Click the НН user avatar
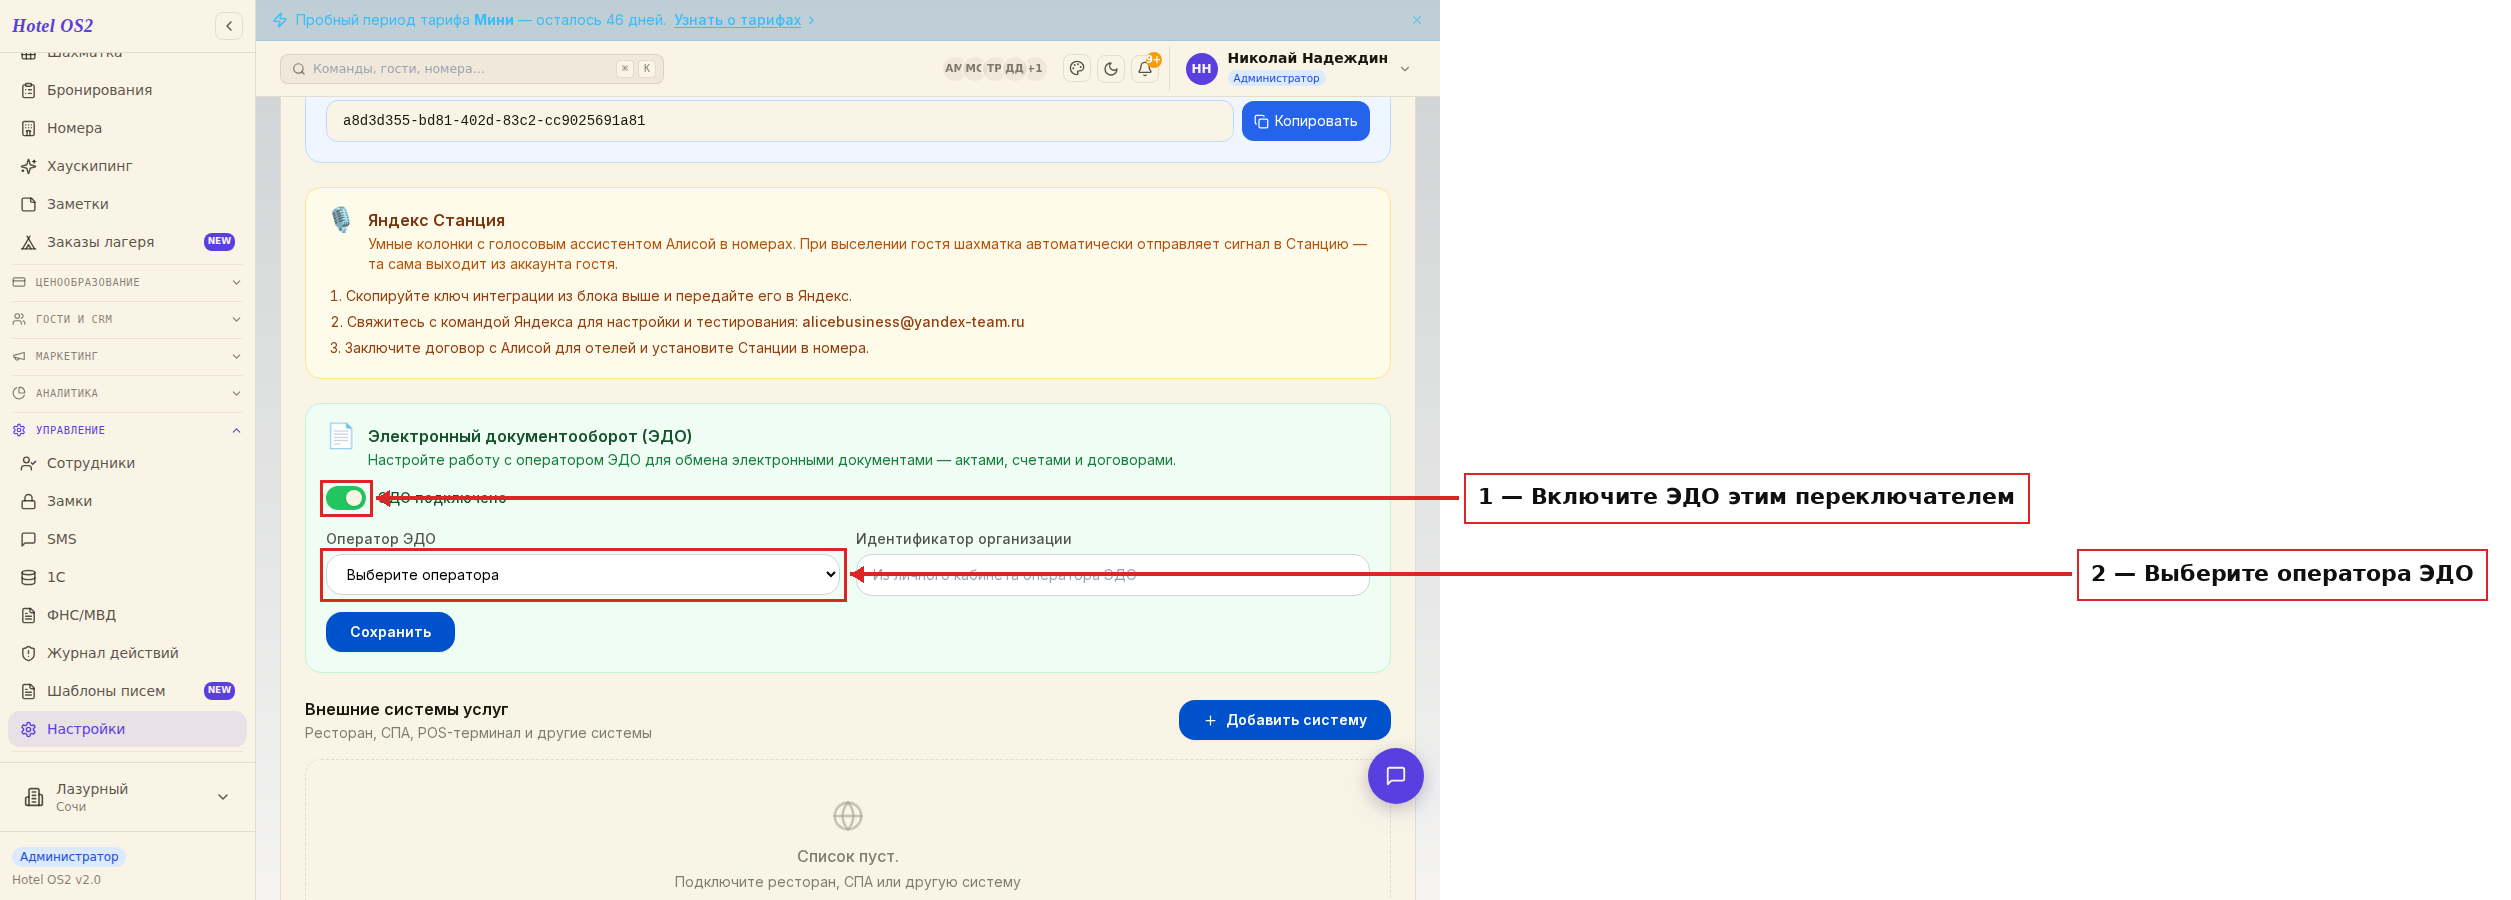Screen dimensions: 2511x900 [1202, 69]
